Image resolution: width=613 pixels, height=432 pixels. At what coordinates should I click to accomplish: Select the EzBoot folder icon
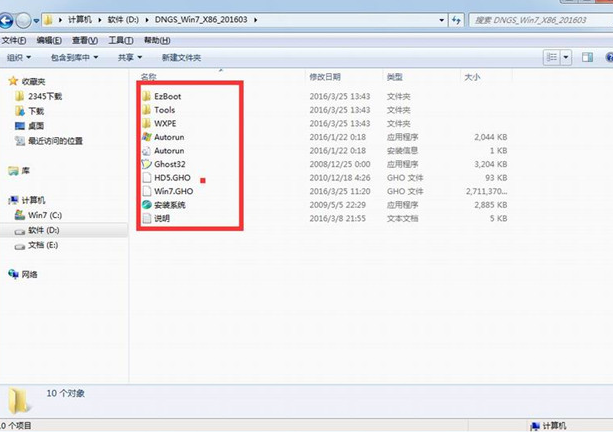coord(147,96)
